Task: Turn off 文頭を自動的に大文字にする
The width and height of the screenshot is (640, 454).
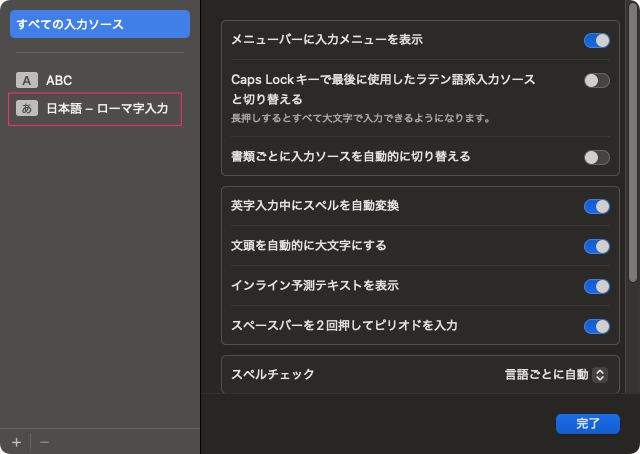Action: [596, 246]
